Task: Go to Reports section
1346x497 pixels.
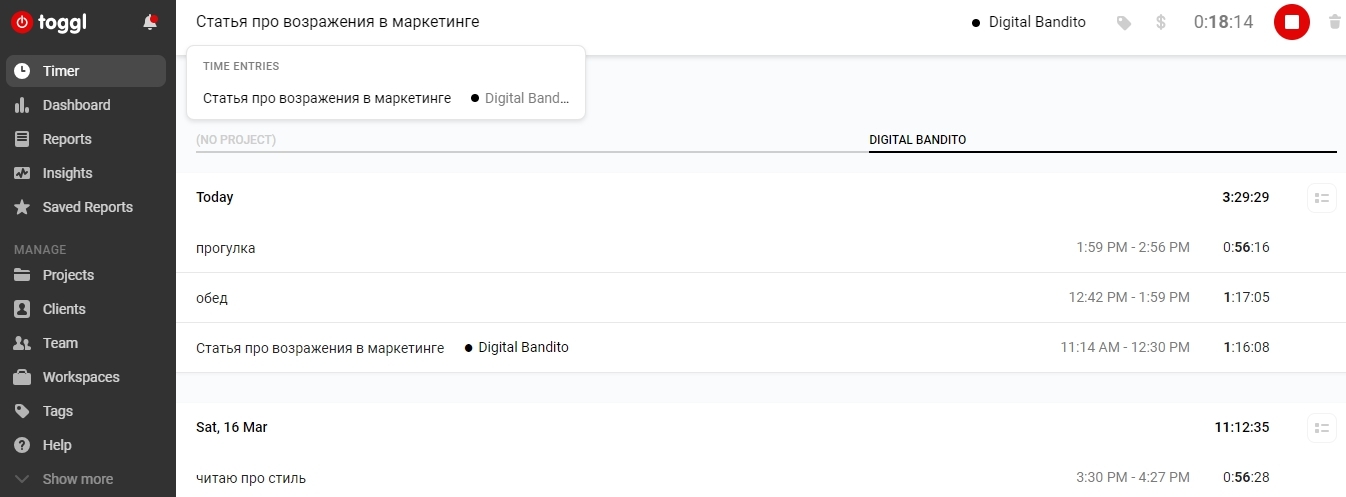Action: pos(67,139)
